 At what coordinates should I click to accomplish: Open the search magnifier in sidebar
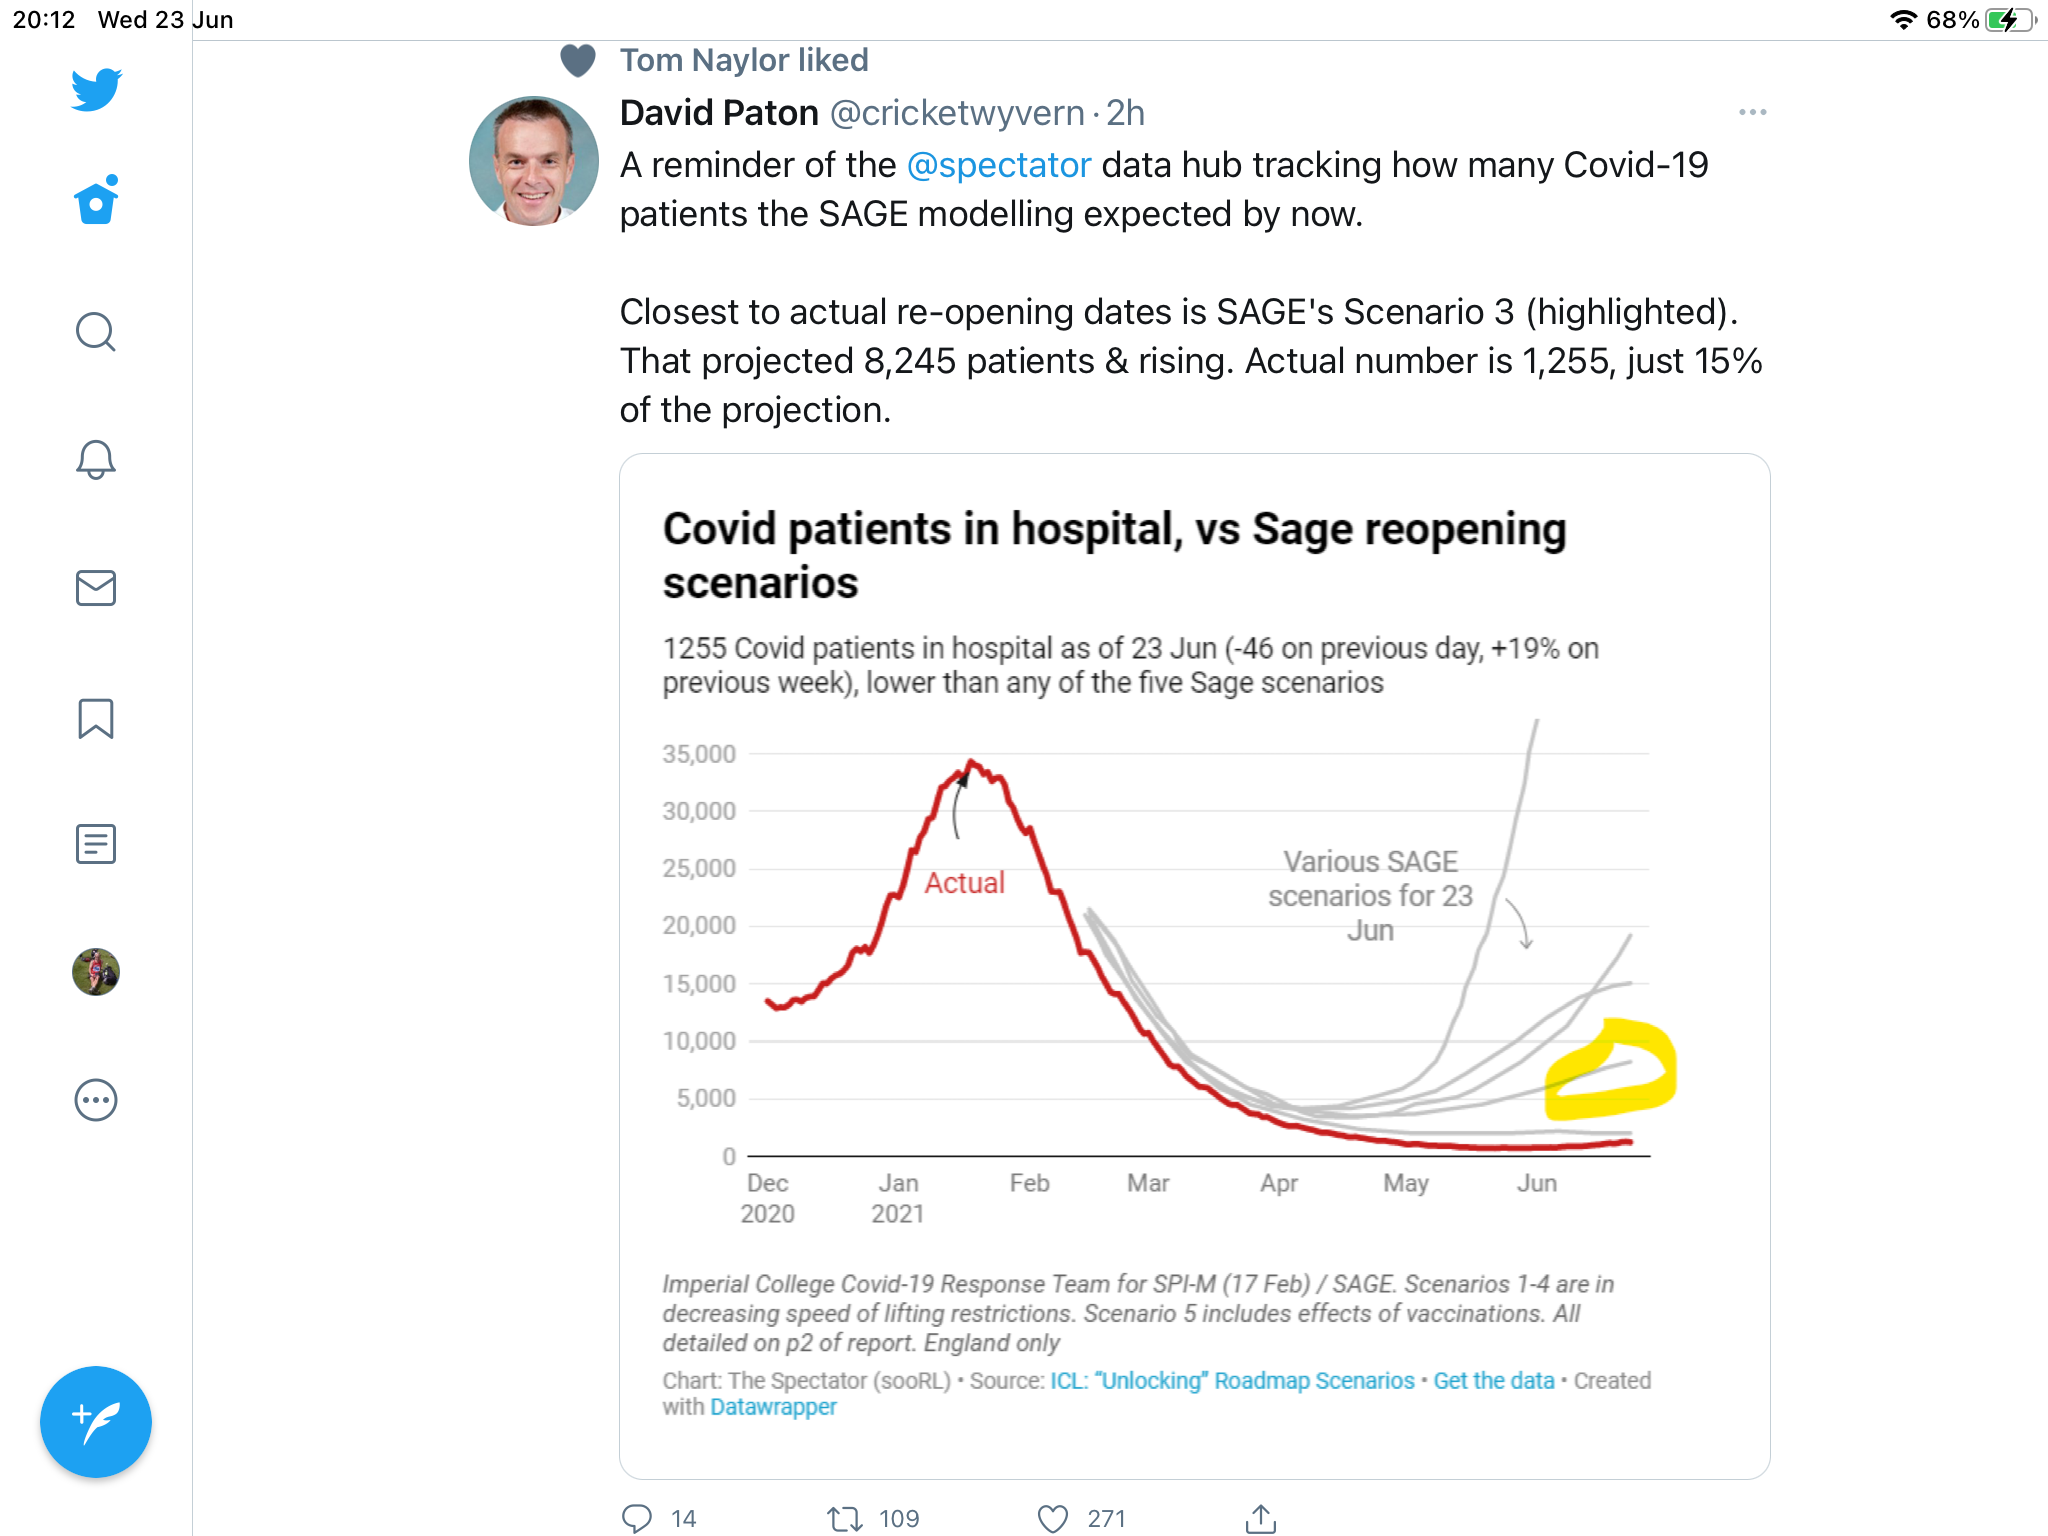click(x=96, y=332)
